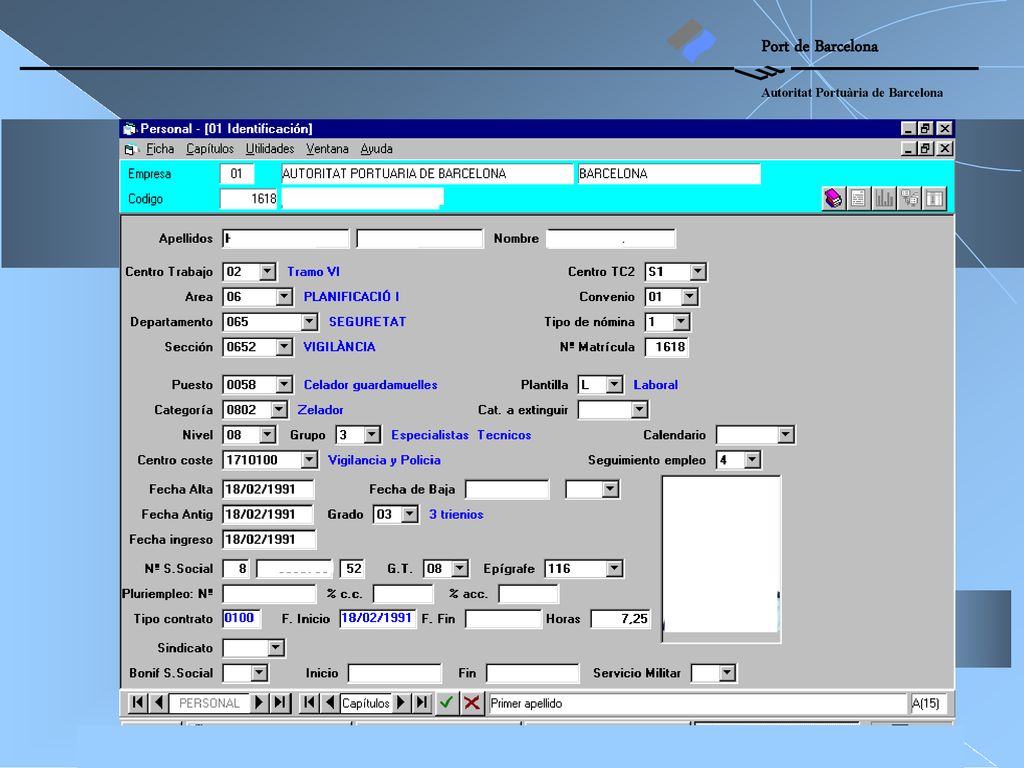Expand the Sindicato dropdown
Viewport: 1024px width, 768px height.
click(276, 648)
